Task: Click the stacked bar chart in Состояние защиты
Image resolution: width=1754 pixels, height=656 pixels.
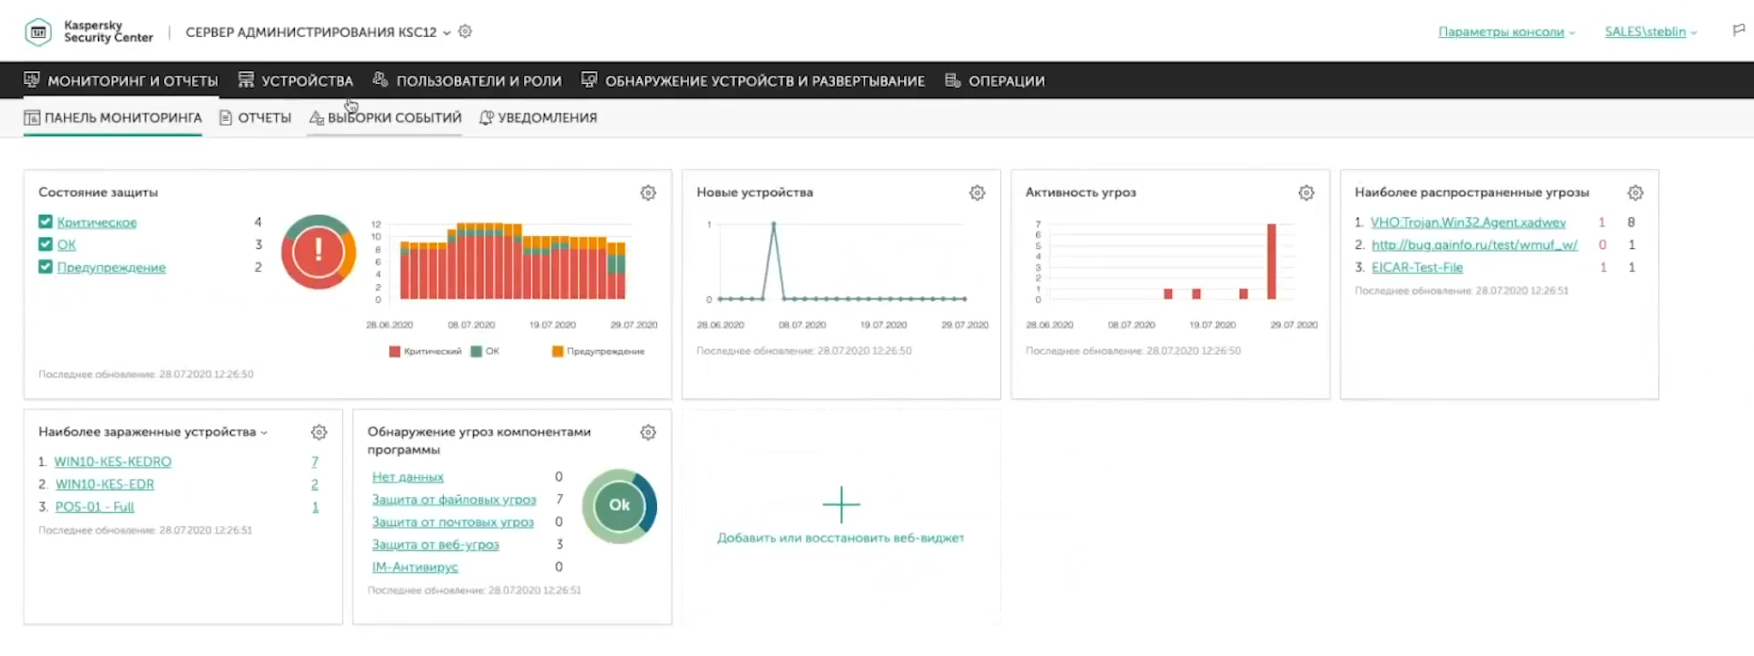Action: (513, 261)
